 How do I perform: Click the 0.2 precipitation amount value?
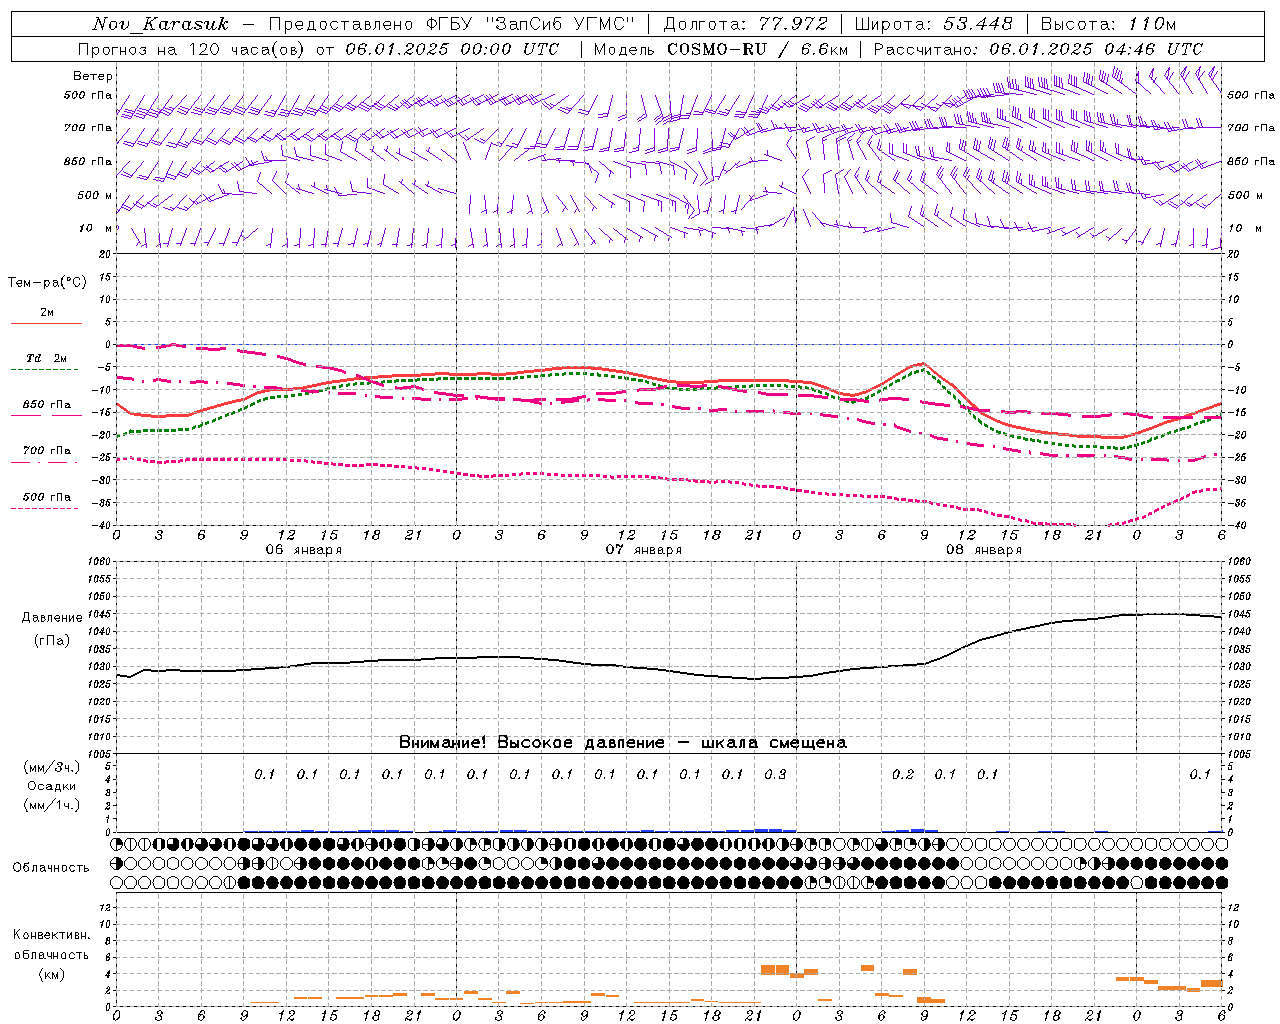pos(903,775)
